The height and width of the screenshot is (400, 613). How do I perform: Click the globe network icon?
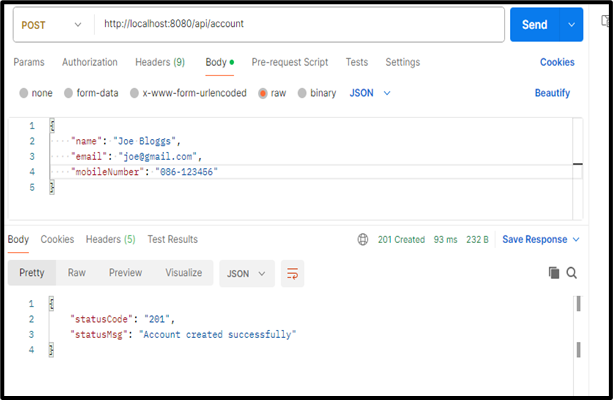[363, 240]
